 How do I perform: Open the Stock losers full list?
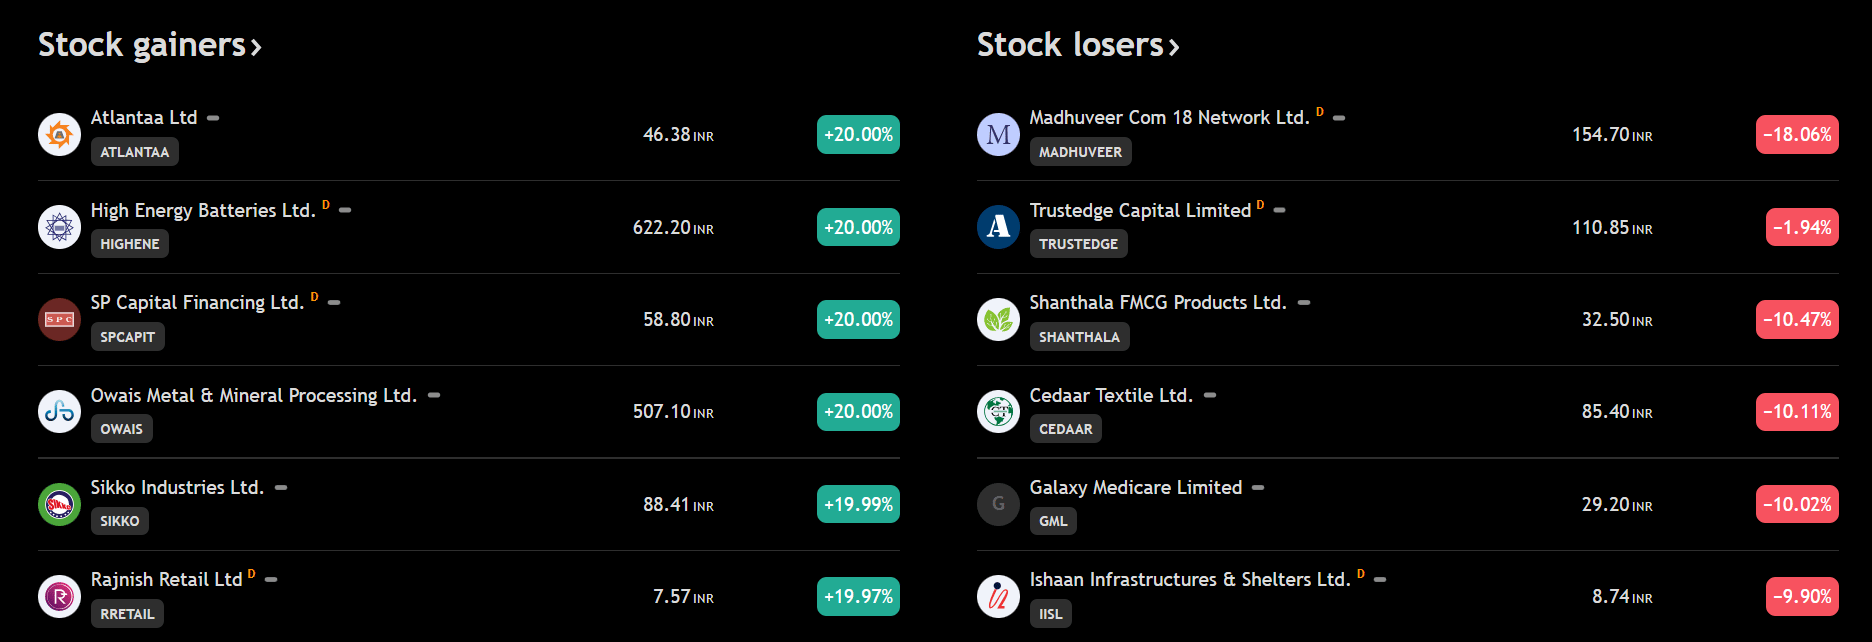[x=1078, y=45]
